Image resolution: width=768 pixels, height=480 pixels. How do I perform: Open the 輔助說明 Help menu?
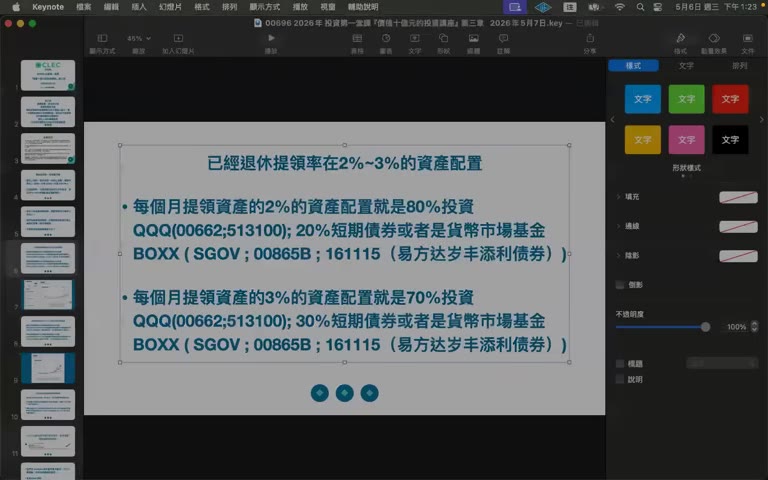coord(363,7)
